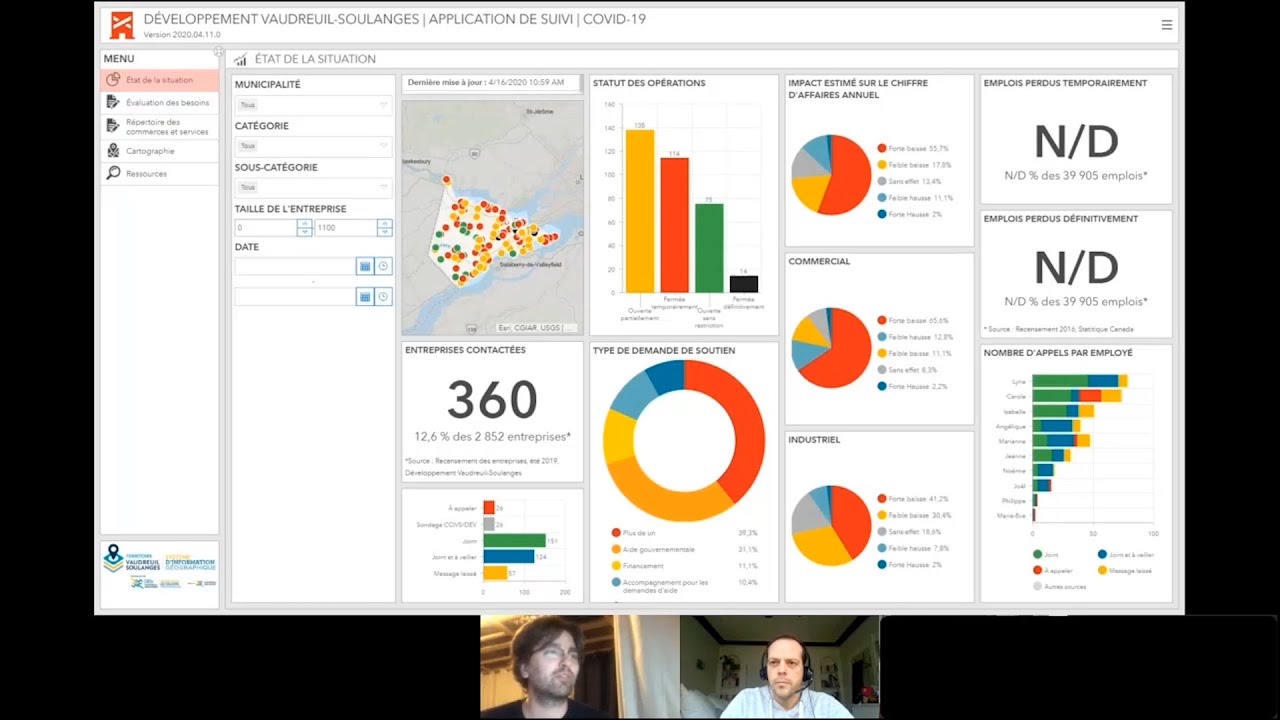1280x720 pixels.
Task: Decrease the maximum enterprise size with down arrow
Action: coord(384,232)
